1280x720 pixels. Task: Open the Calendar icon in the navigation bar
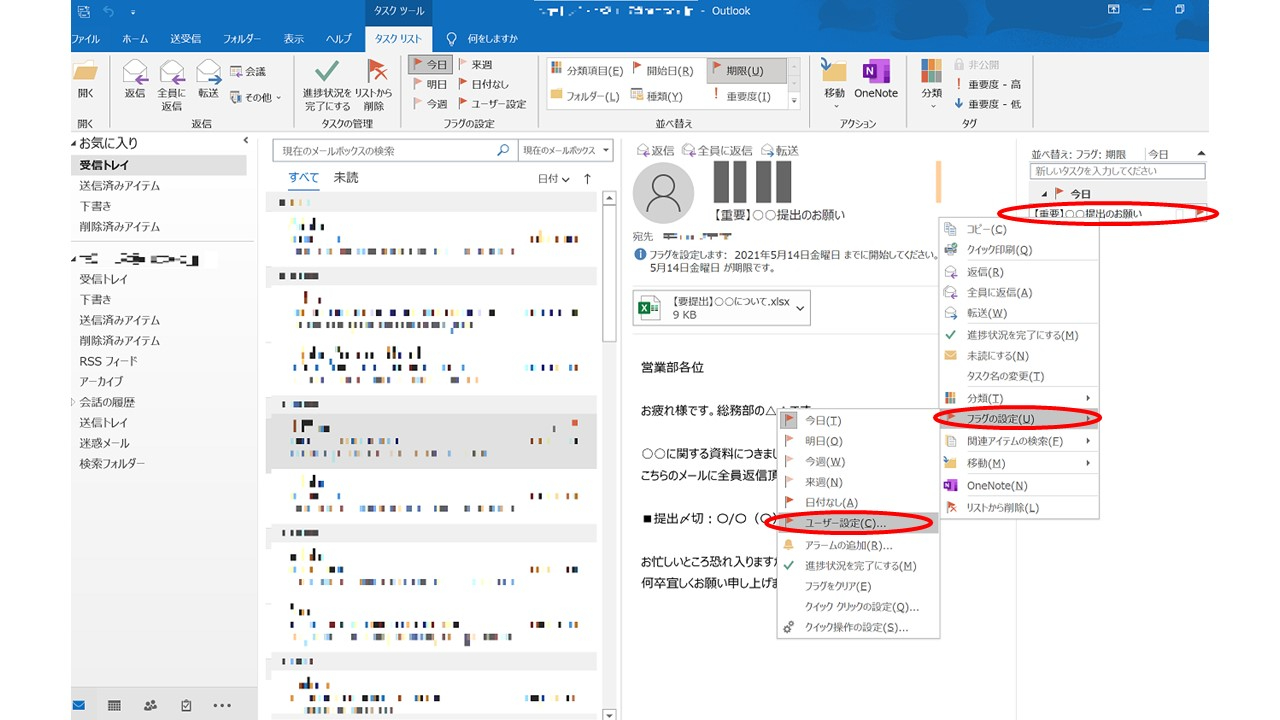pyautogui.click(x=114, y=705)
